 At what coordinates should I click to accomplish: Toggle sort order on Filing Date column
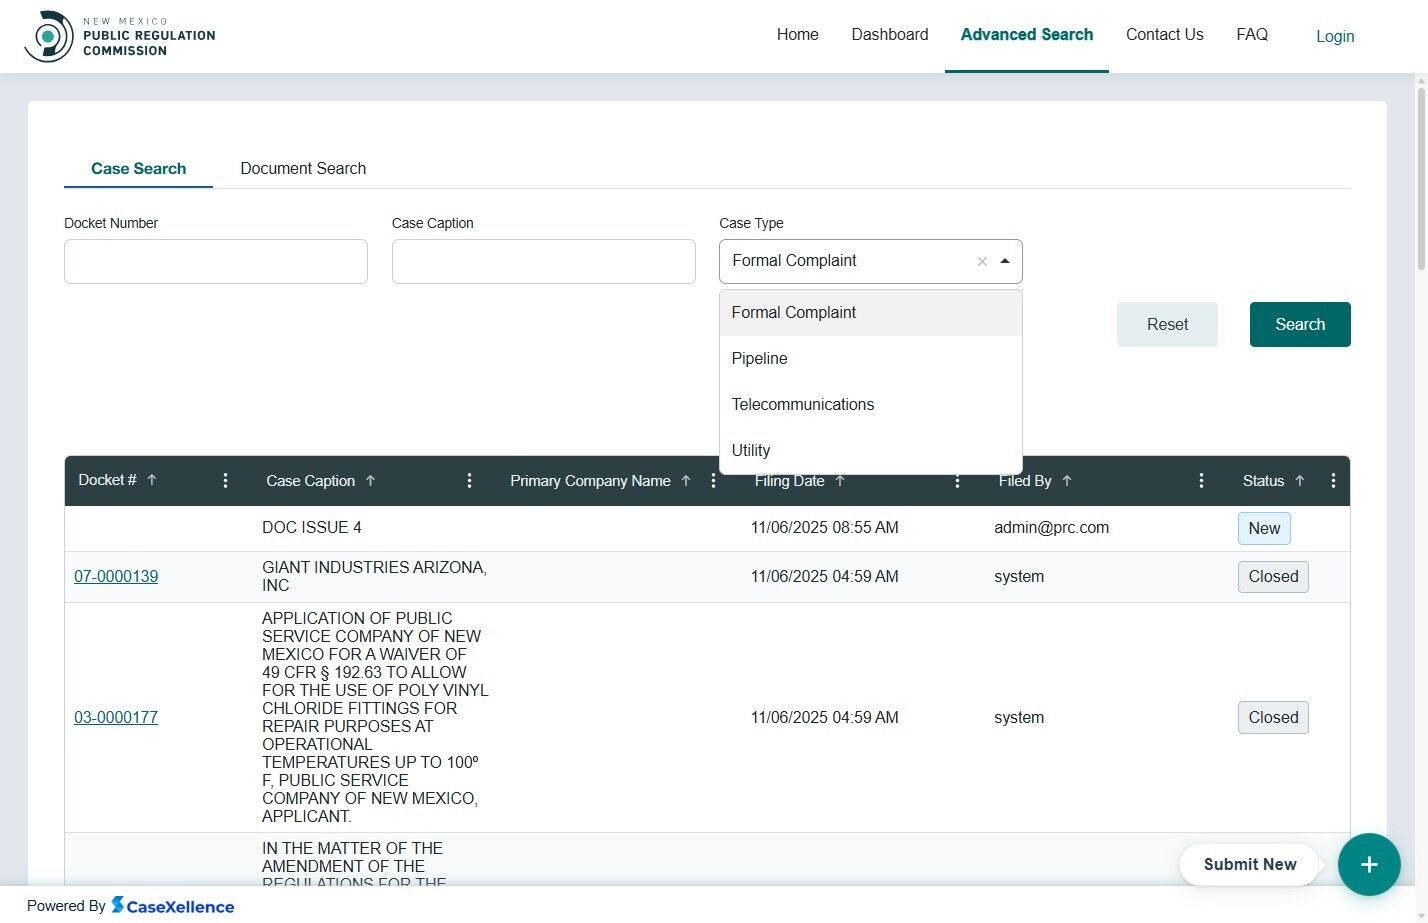click(x=841, y=480)
